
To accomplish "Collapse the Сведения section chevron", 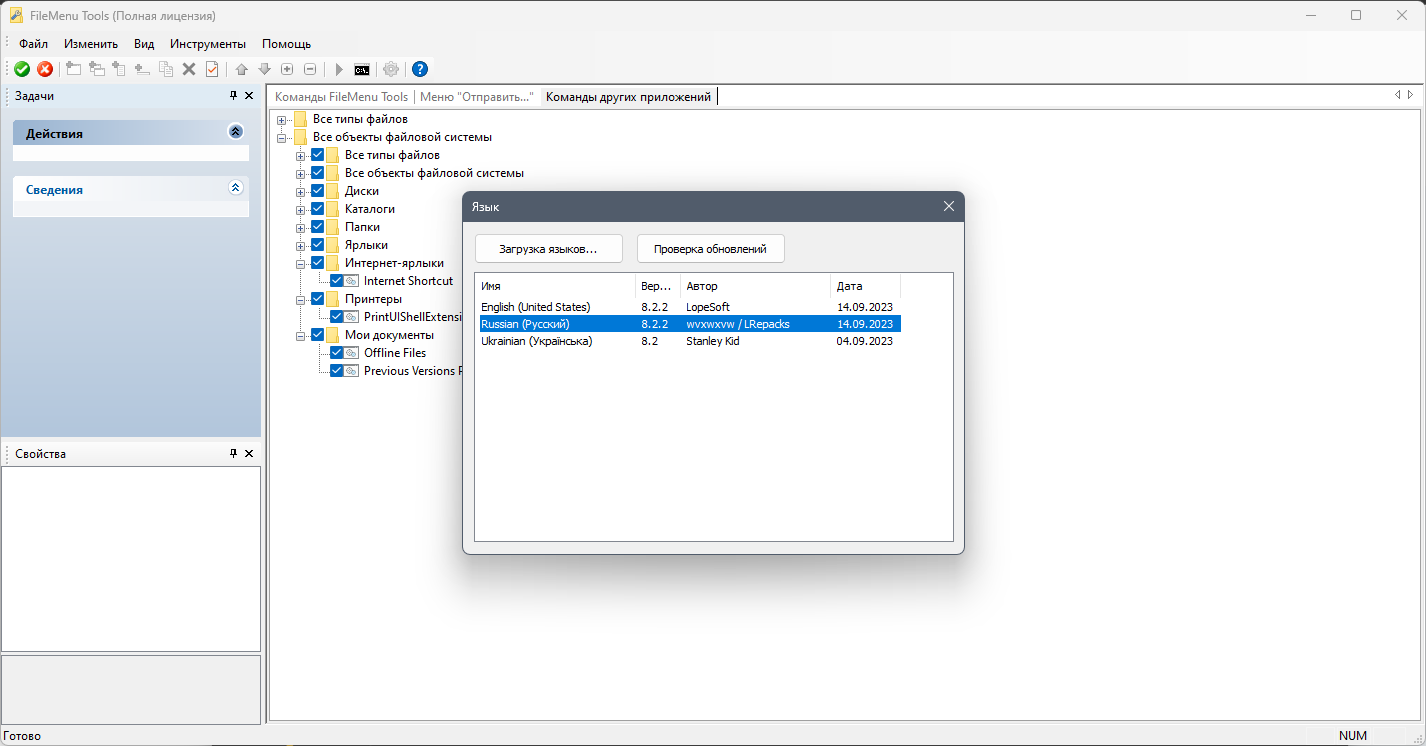I will click(x=236, y=188).
